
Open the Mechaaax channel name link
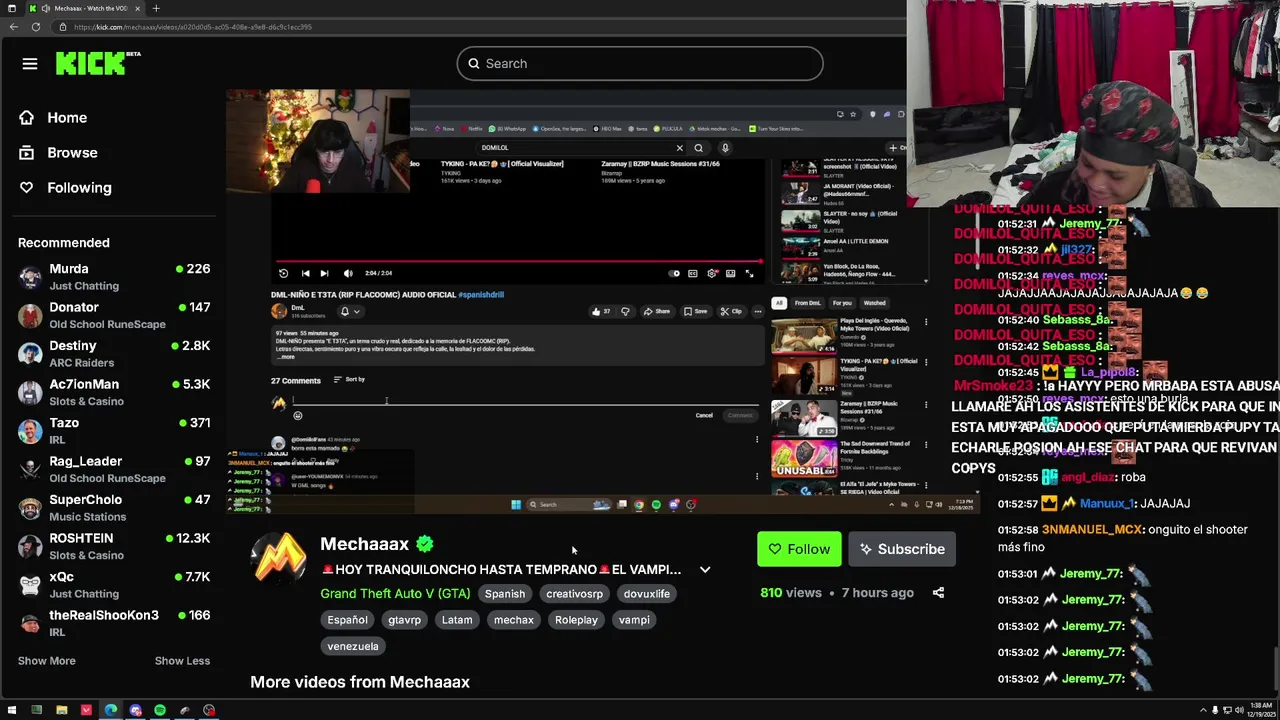tap(364, 544)
